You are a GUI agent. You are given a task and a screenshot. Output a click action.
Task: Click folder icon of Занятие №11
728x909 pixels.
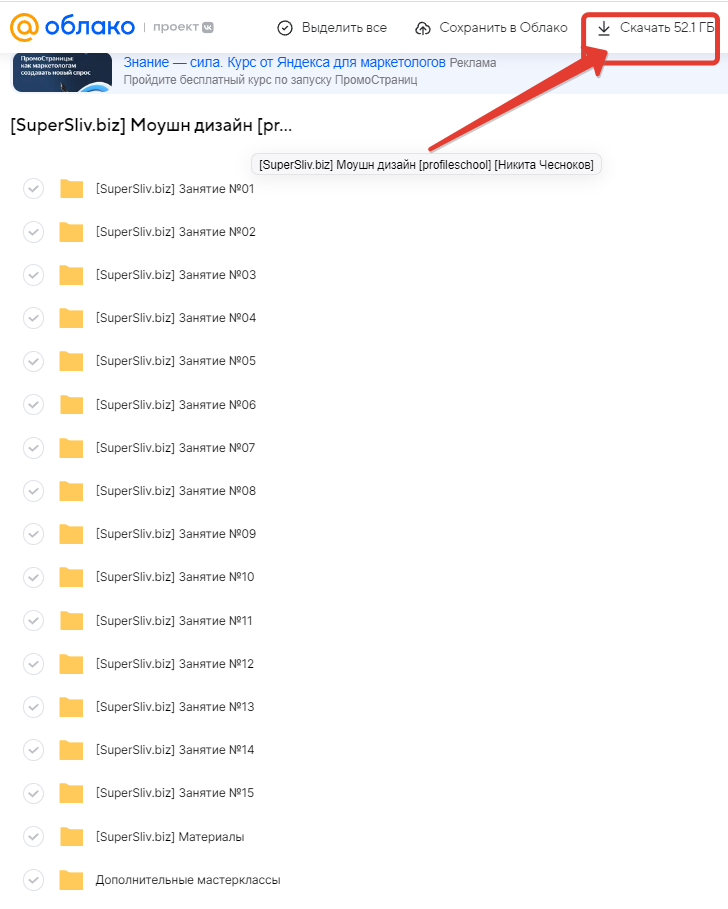pos(71,620)
